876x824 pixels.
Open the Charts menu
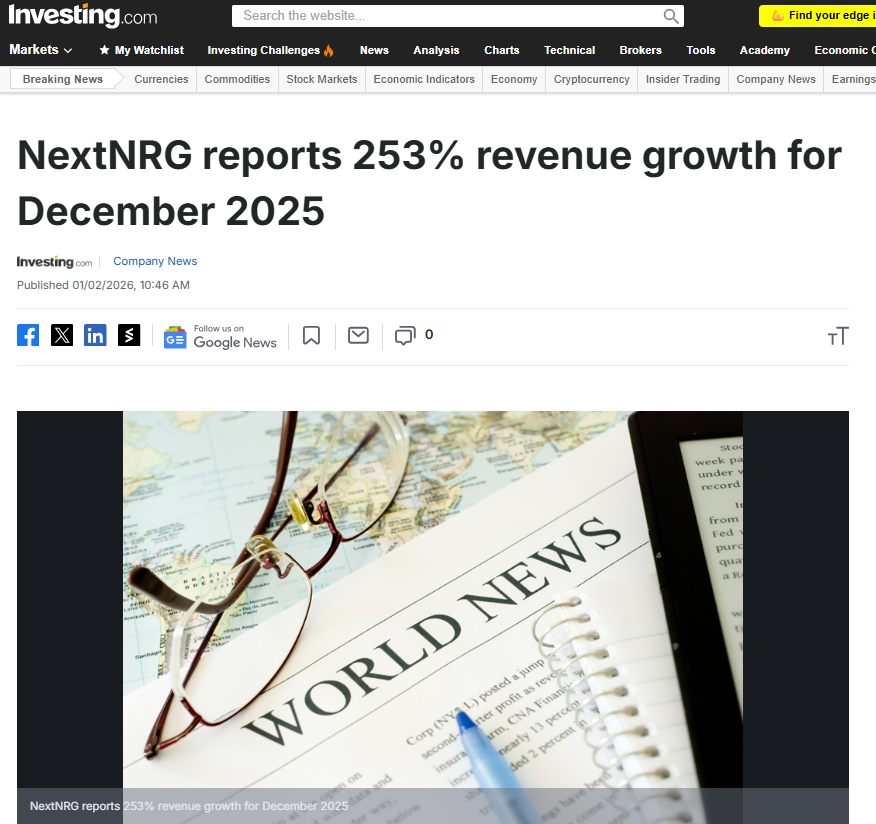[501, 50]
